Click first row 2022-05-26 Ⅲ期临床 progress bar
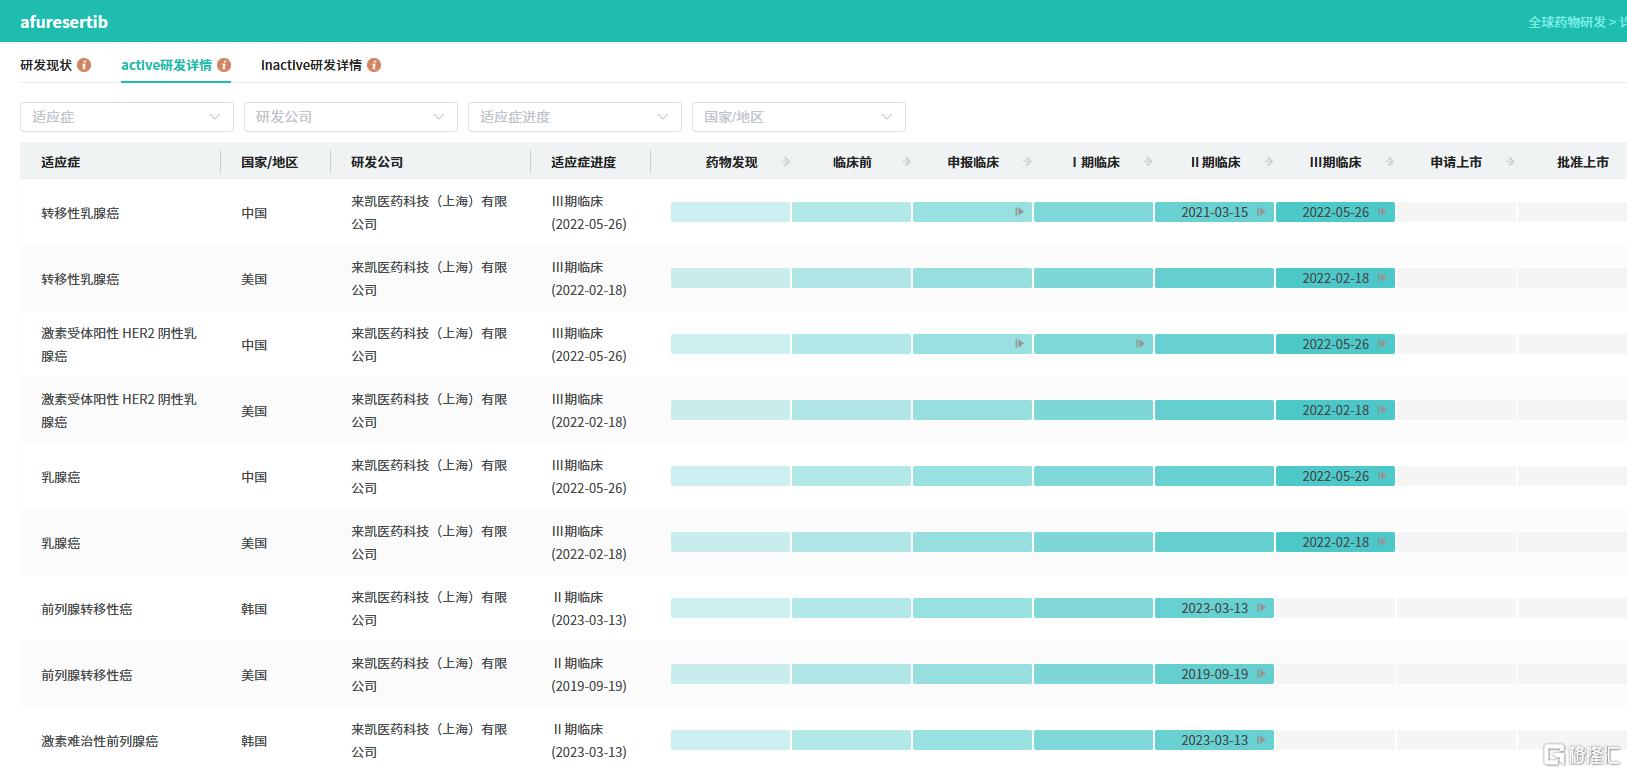The width and height of the screenshot is (1627, 773). [x=1334, y=212]
